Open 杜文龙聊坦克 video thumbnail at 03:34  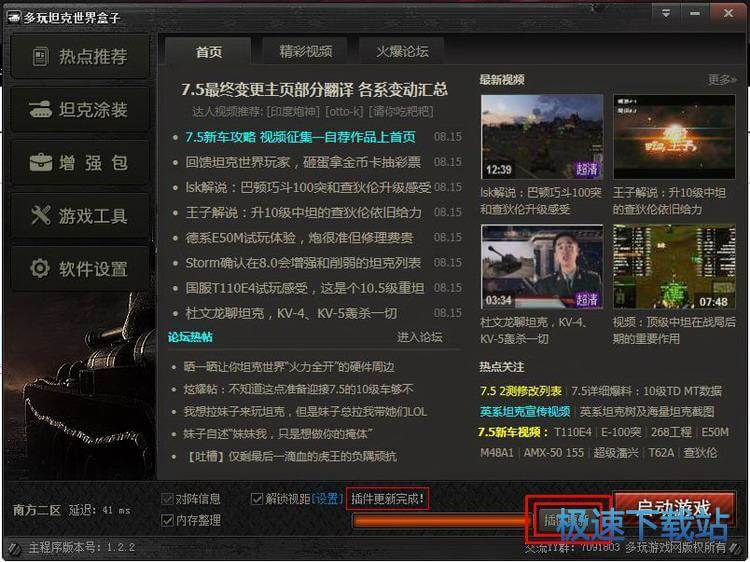(x=541, y=266)
